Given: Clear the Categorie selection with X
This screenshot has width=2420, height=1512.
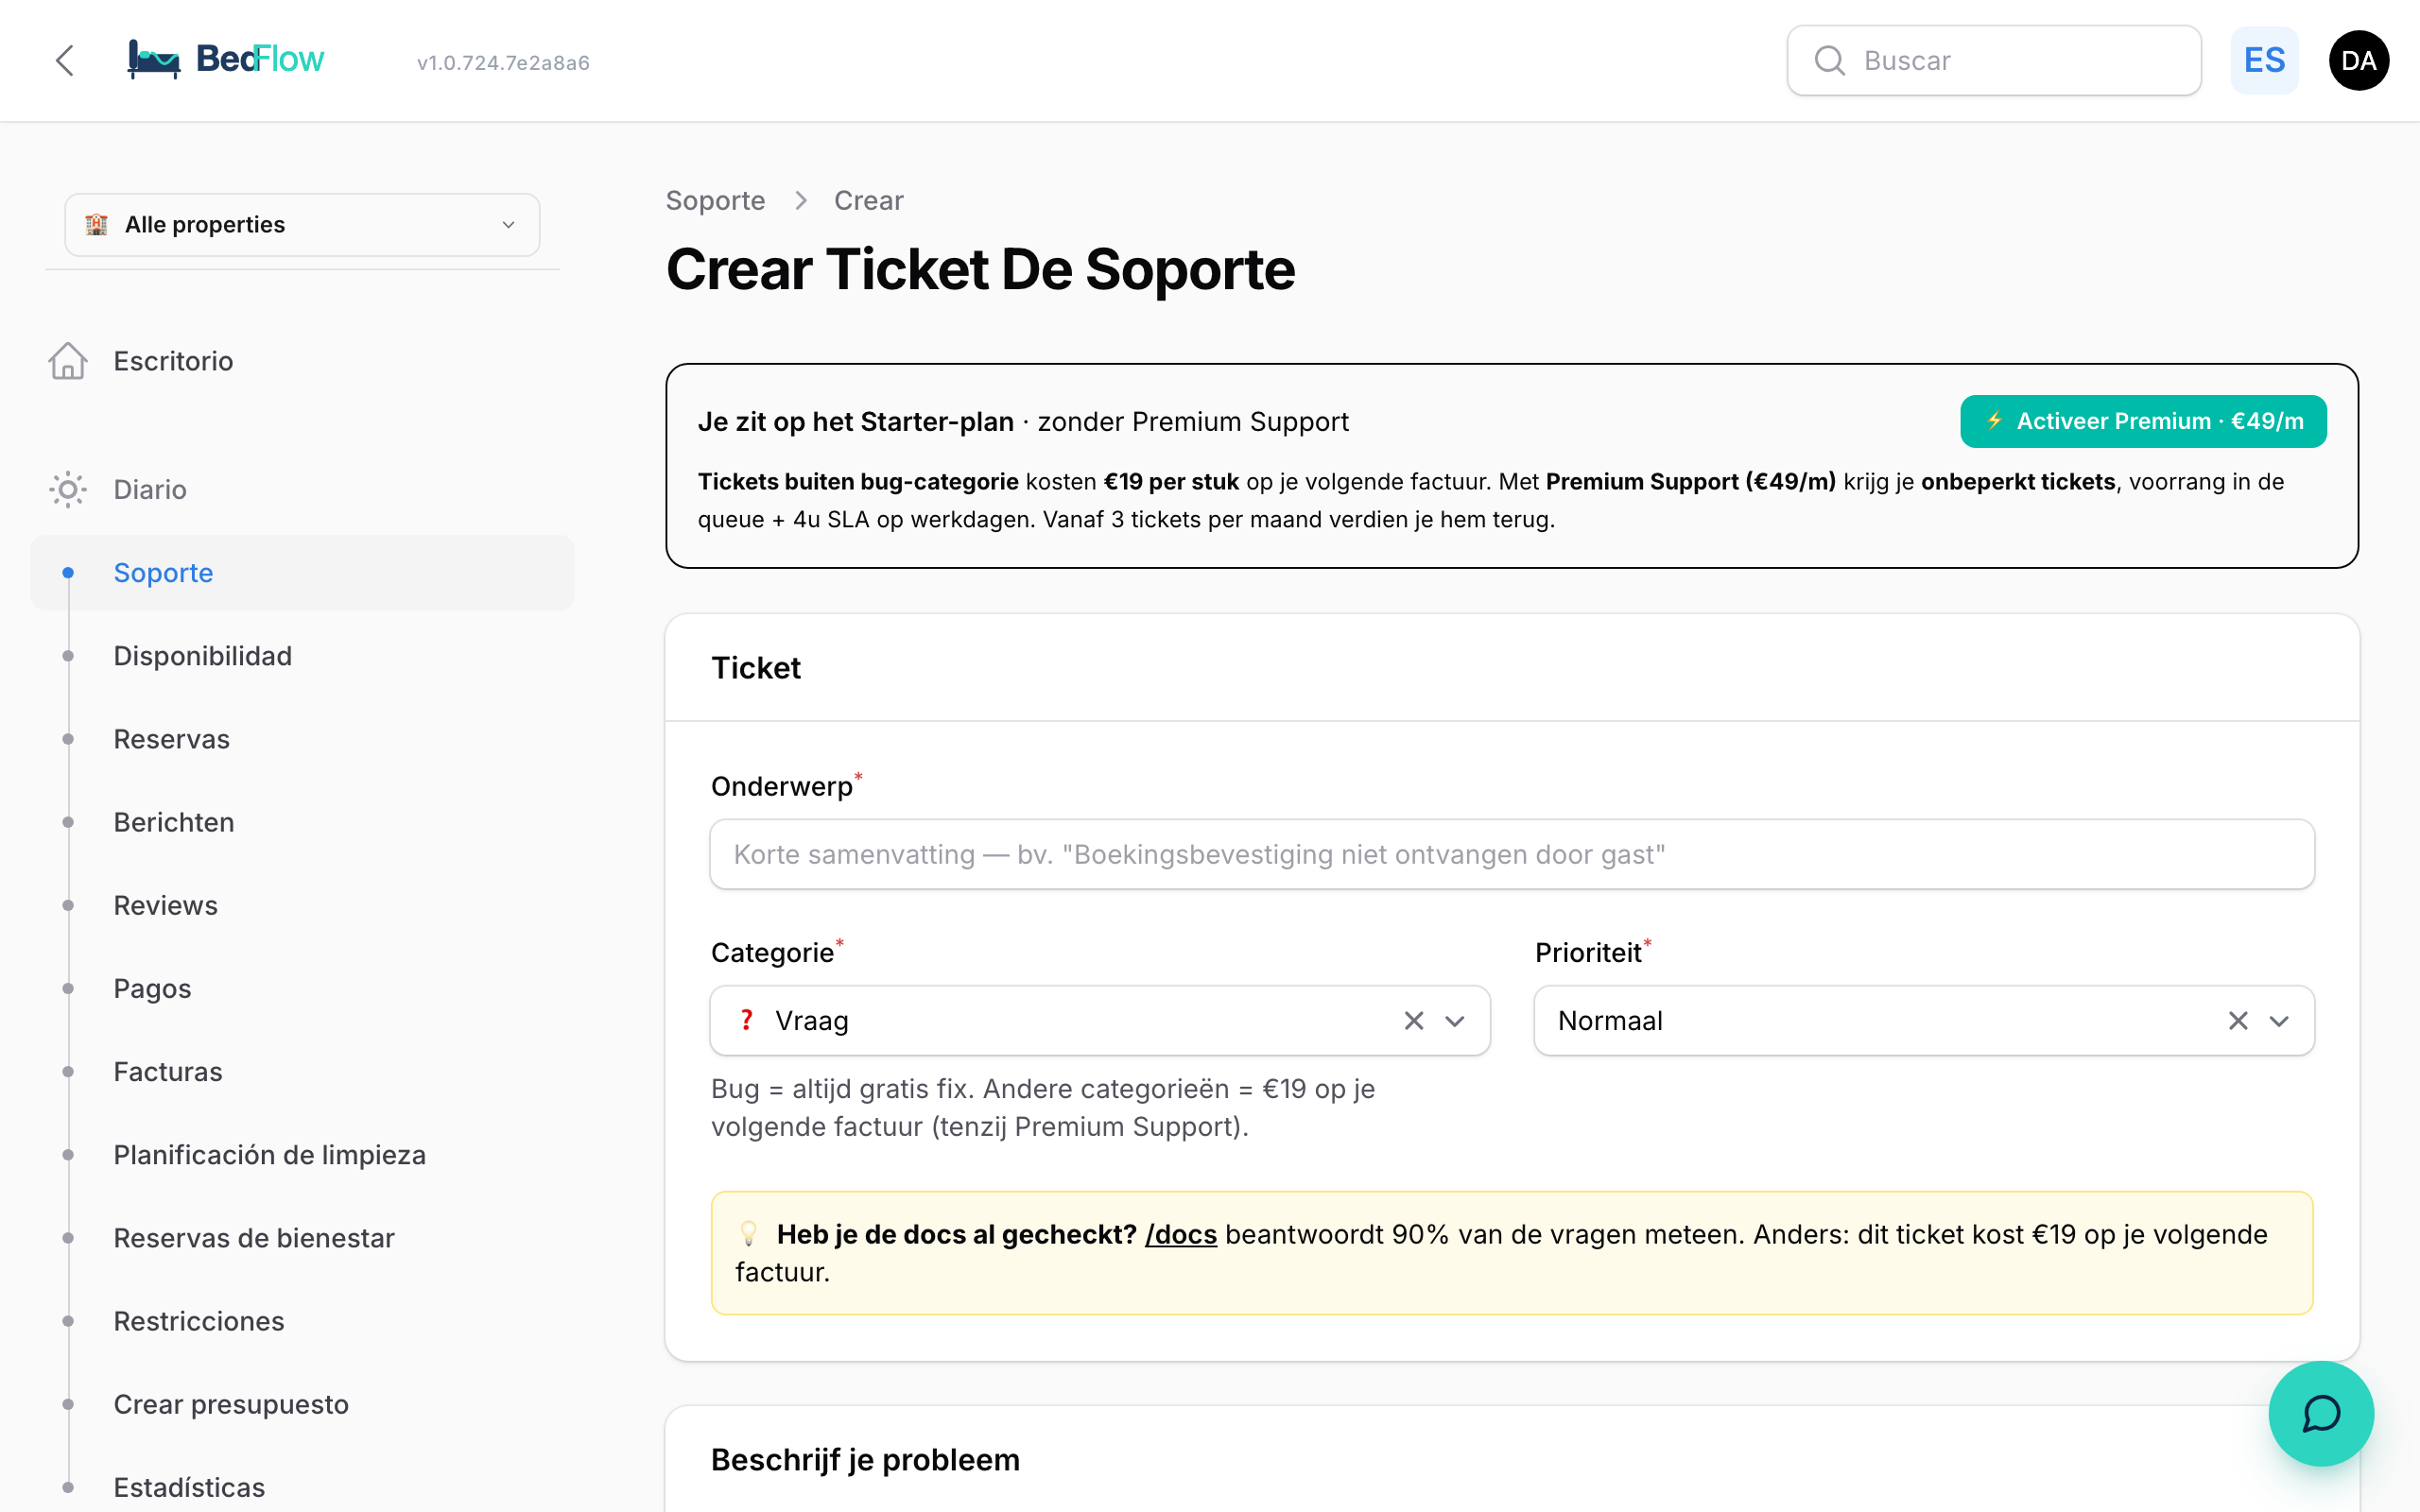Looking at the screenshot, I should pyautogui.click(x=1414, y=1021).
